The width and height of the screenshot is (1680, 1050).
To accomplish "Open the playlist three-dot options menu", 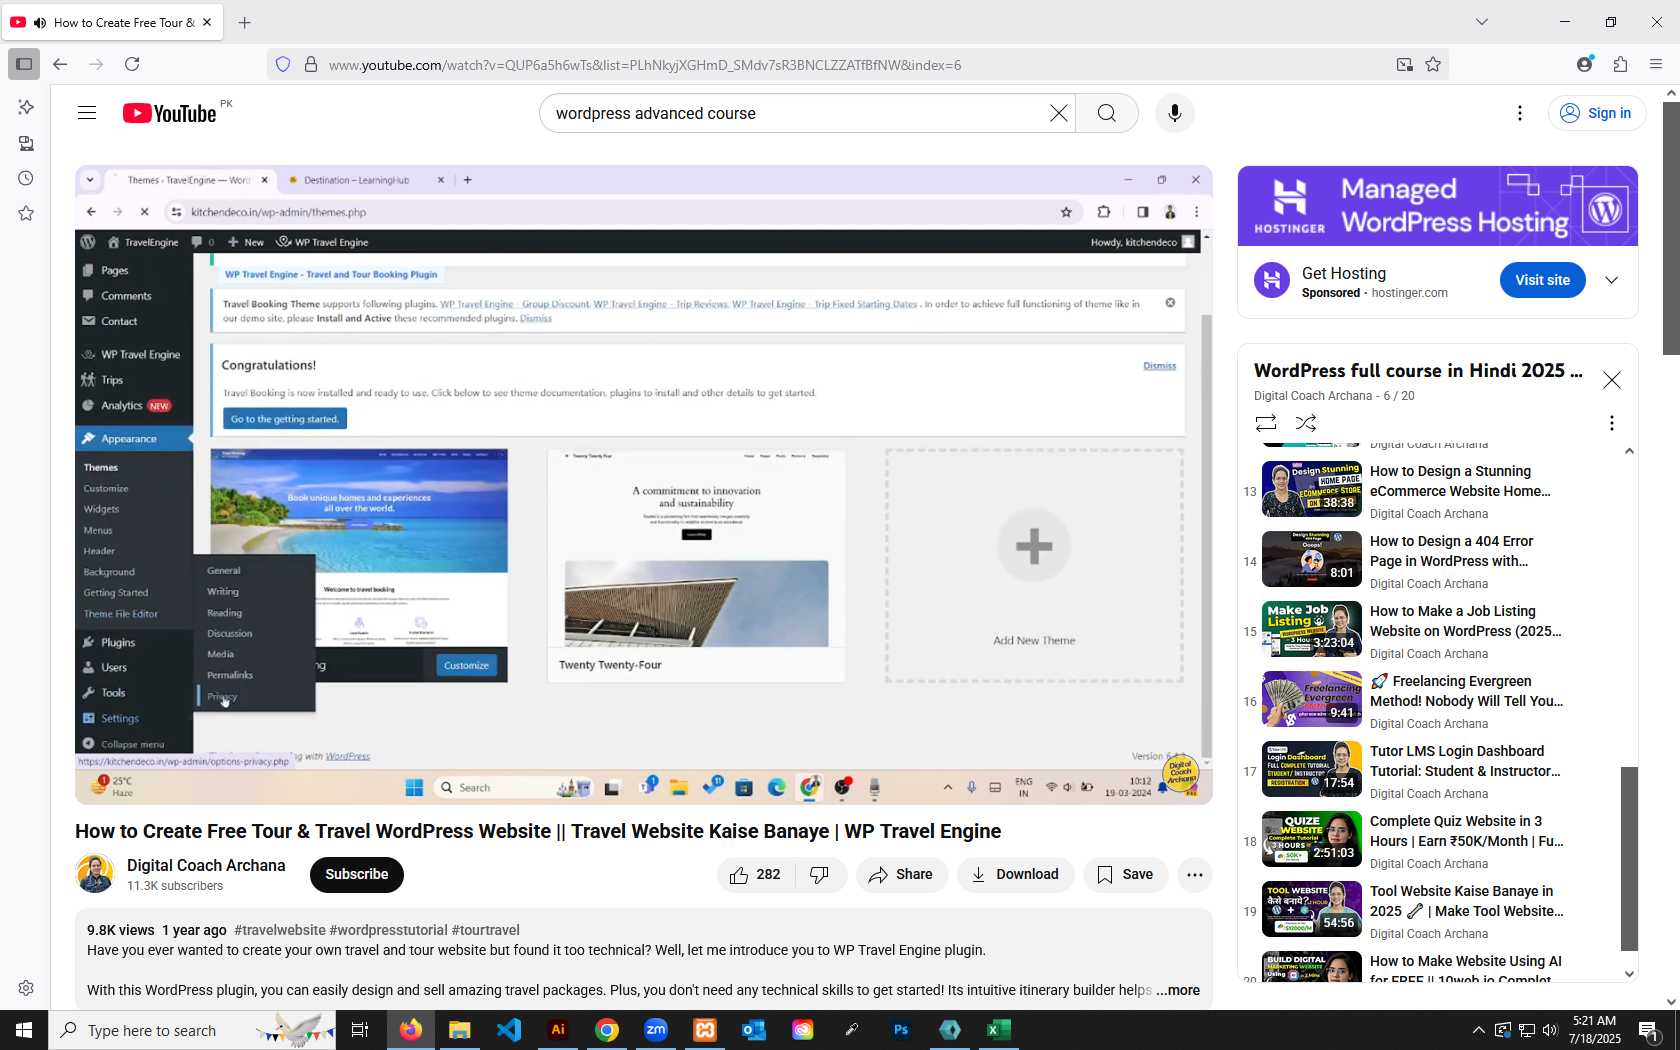I will point(1611,423).
